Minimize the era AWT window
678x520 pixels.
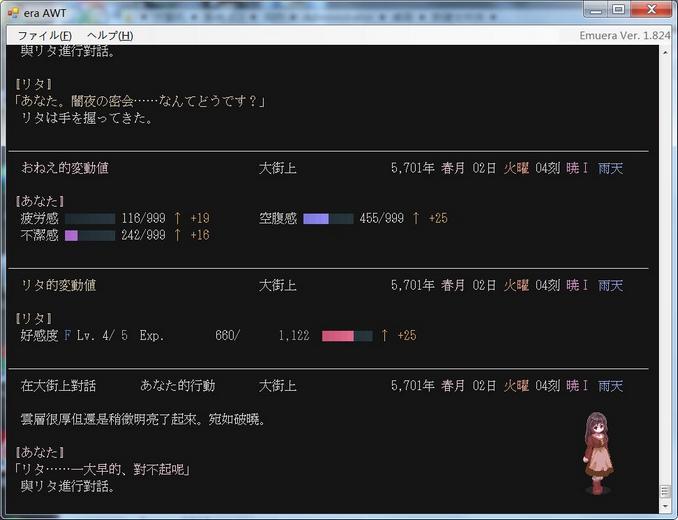click(x=595, y=10)
